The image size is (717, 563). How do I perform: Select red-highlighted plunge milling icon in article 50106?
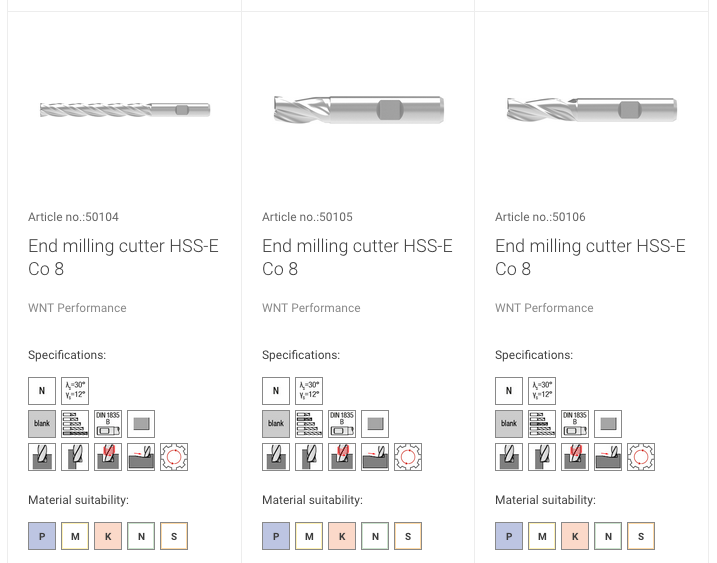(x=575, y=456)
